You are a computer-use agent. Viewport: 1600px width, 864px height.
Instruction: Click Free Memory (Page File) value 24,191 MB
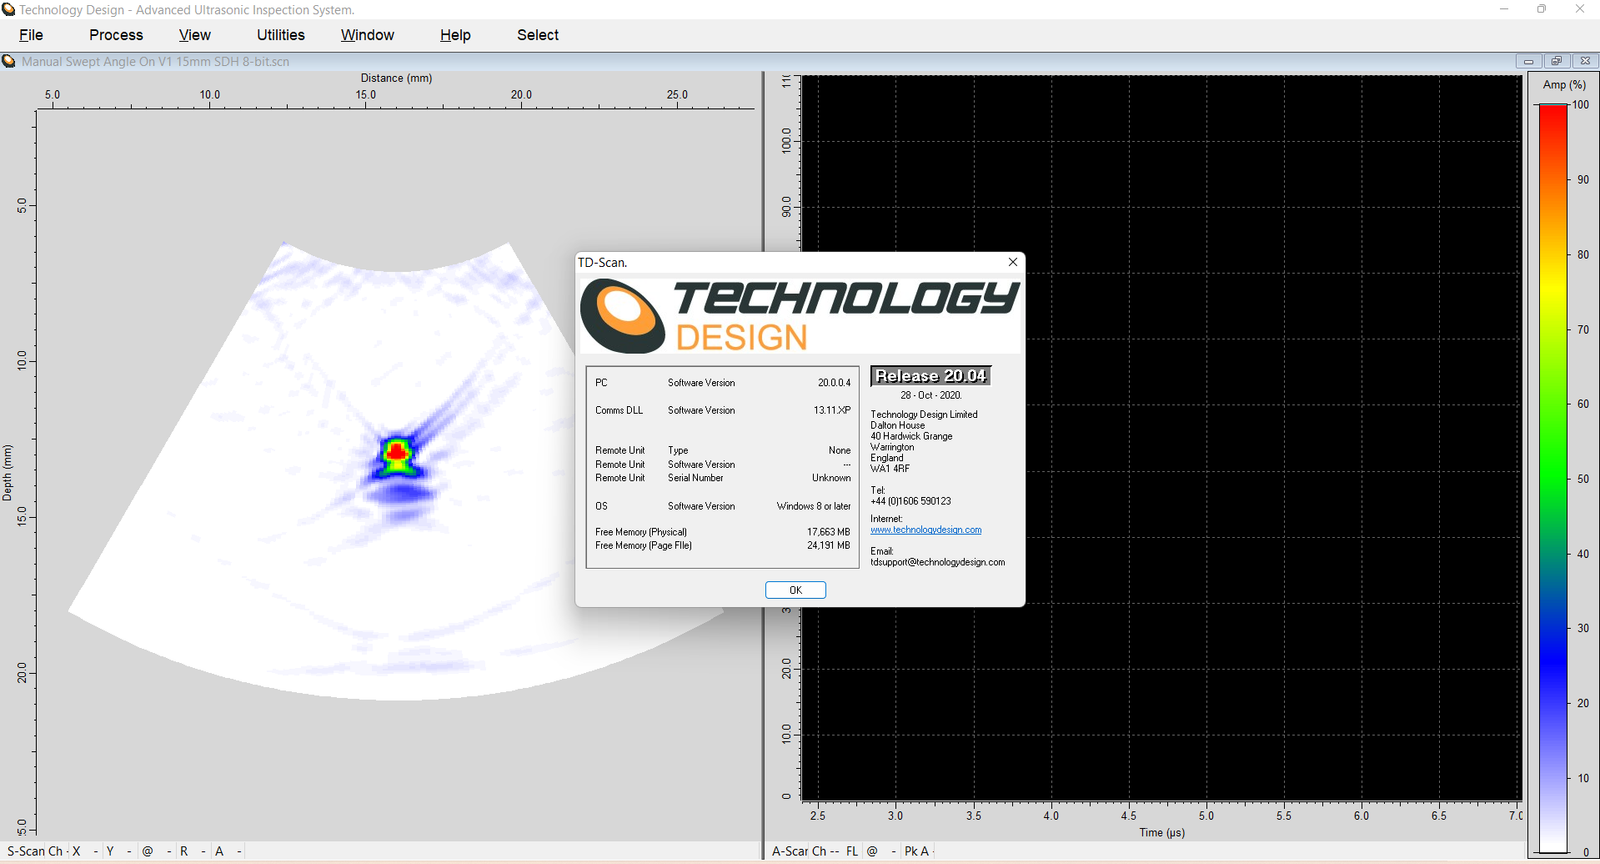[828, 546]
